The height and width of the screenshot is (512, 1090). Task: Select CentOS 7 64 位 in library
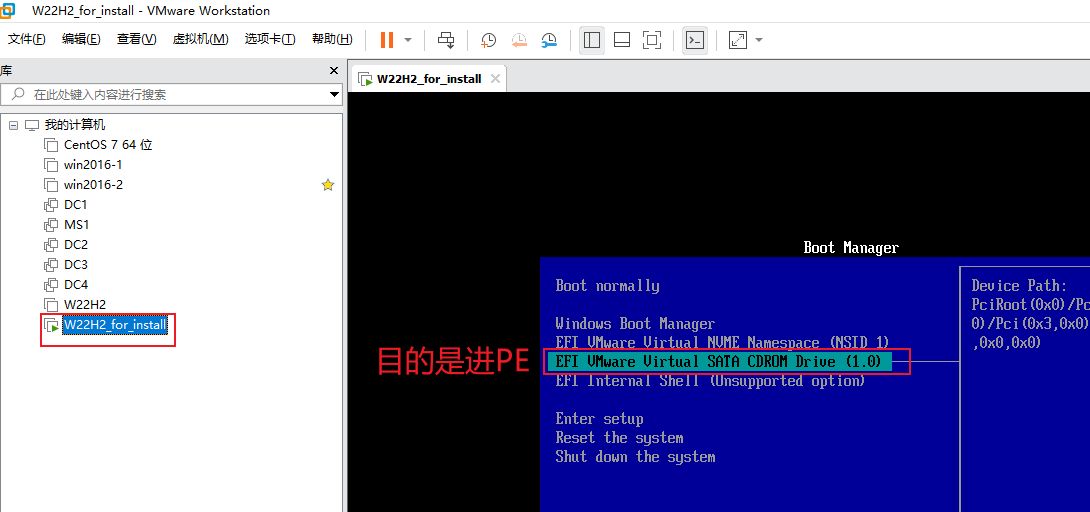[107, 145]
